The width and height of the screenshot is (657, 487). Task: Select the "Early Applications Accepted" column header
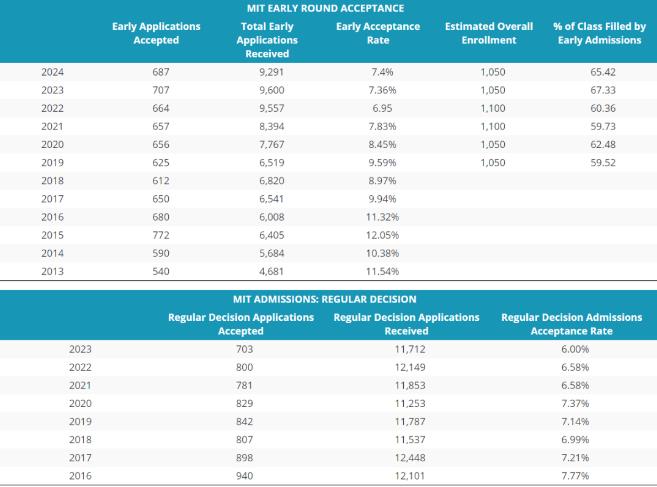(156, 33)
